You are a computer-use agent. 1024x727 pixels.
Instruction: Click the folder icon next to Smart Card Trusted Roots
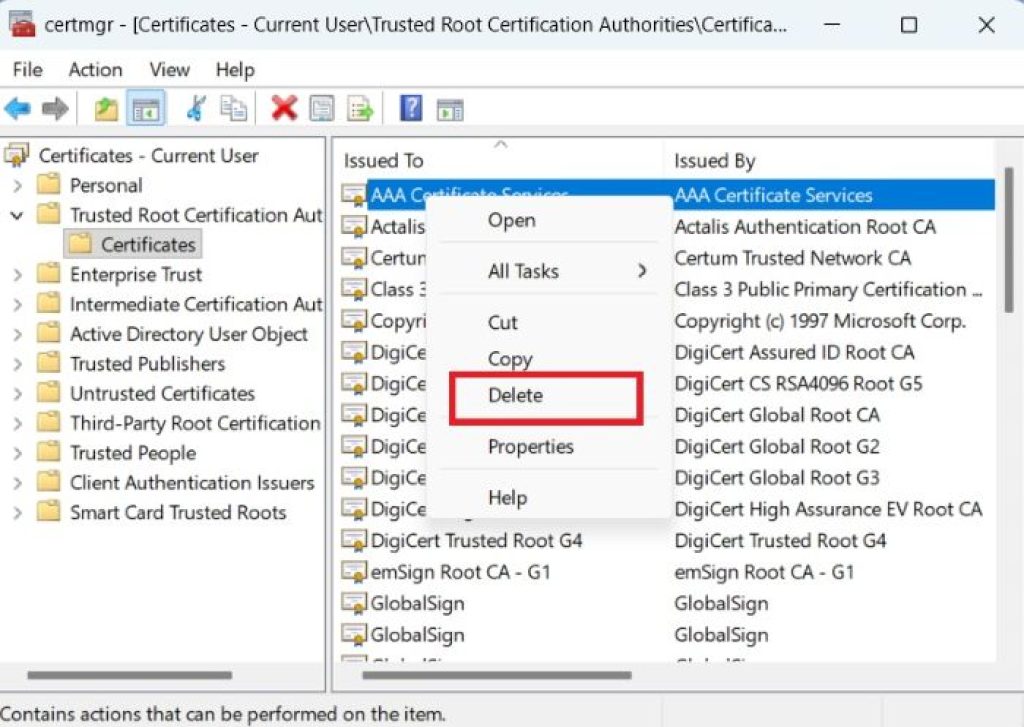48,512
